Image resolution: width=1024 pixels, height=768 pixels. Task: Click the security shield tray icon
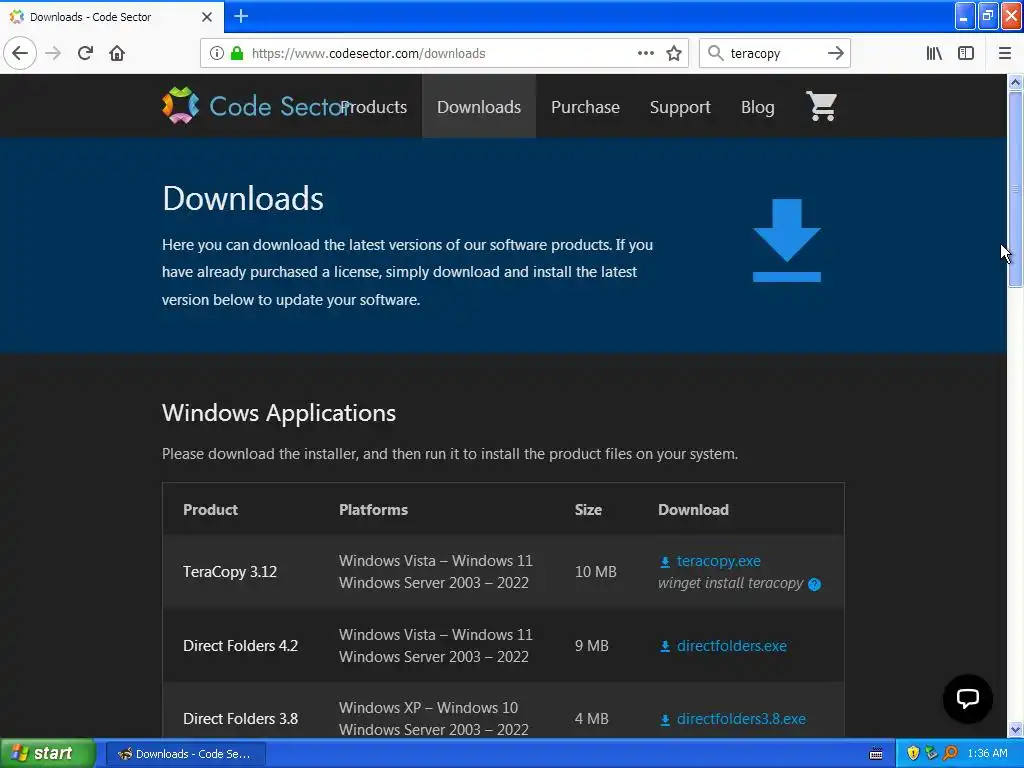(x=913, y=753)
